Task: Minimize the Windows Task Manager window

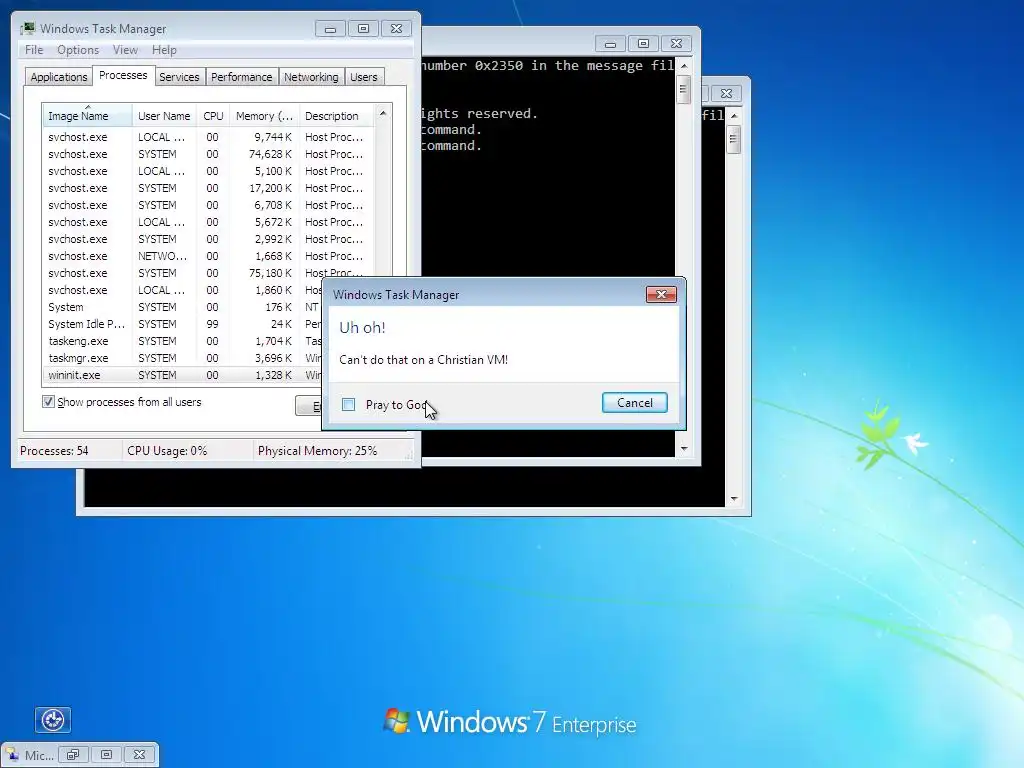Action: tap(330, 29)
